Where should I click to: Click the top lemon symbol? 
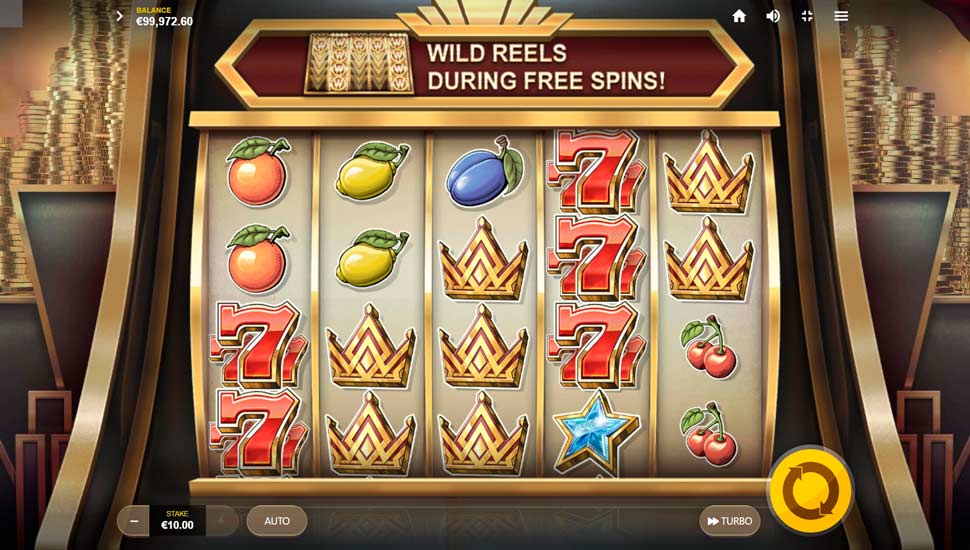pyautogui.click(x=372, y=170)
